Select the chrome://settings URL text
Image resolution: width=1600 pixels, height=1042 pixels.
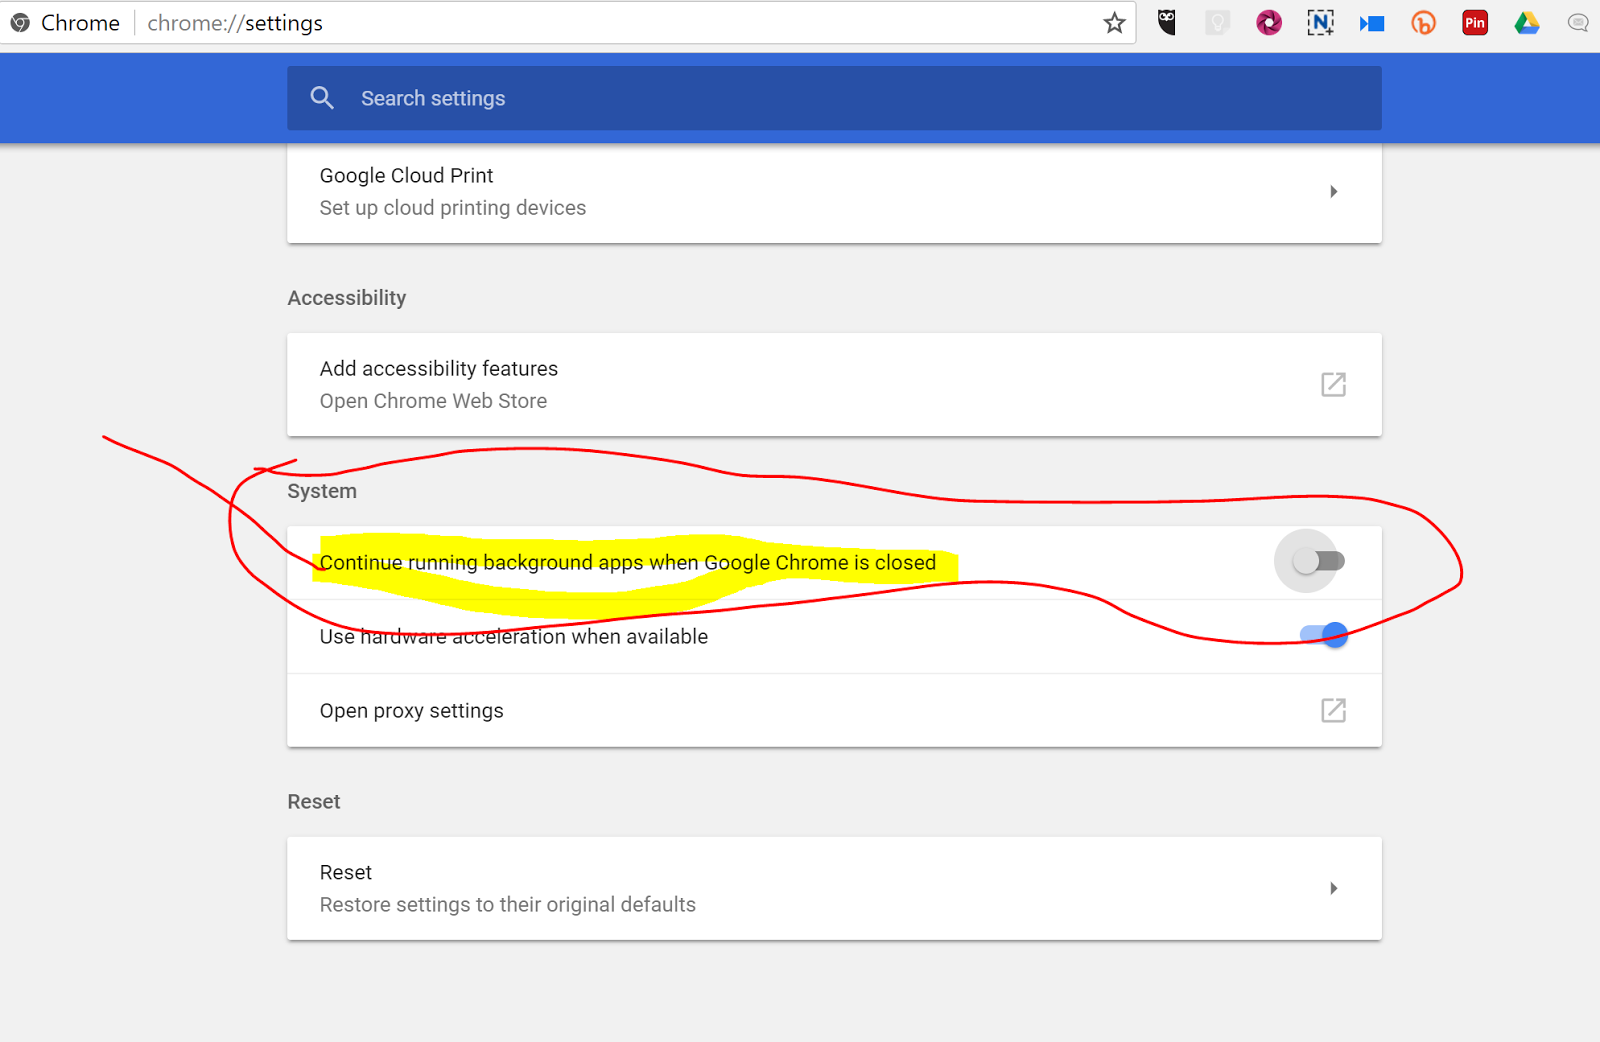point(235,23)
